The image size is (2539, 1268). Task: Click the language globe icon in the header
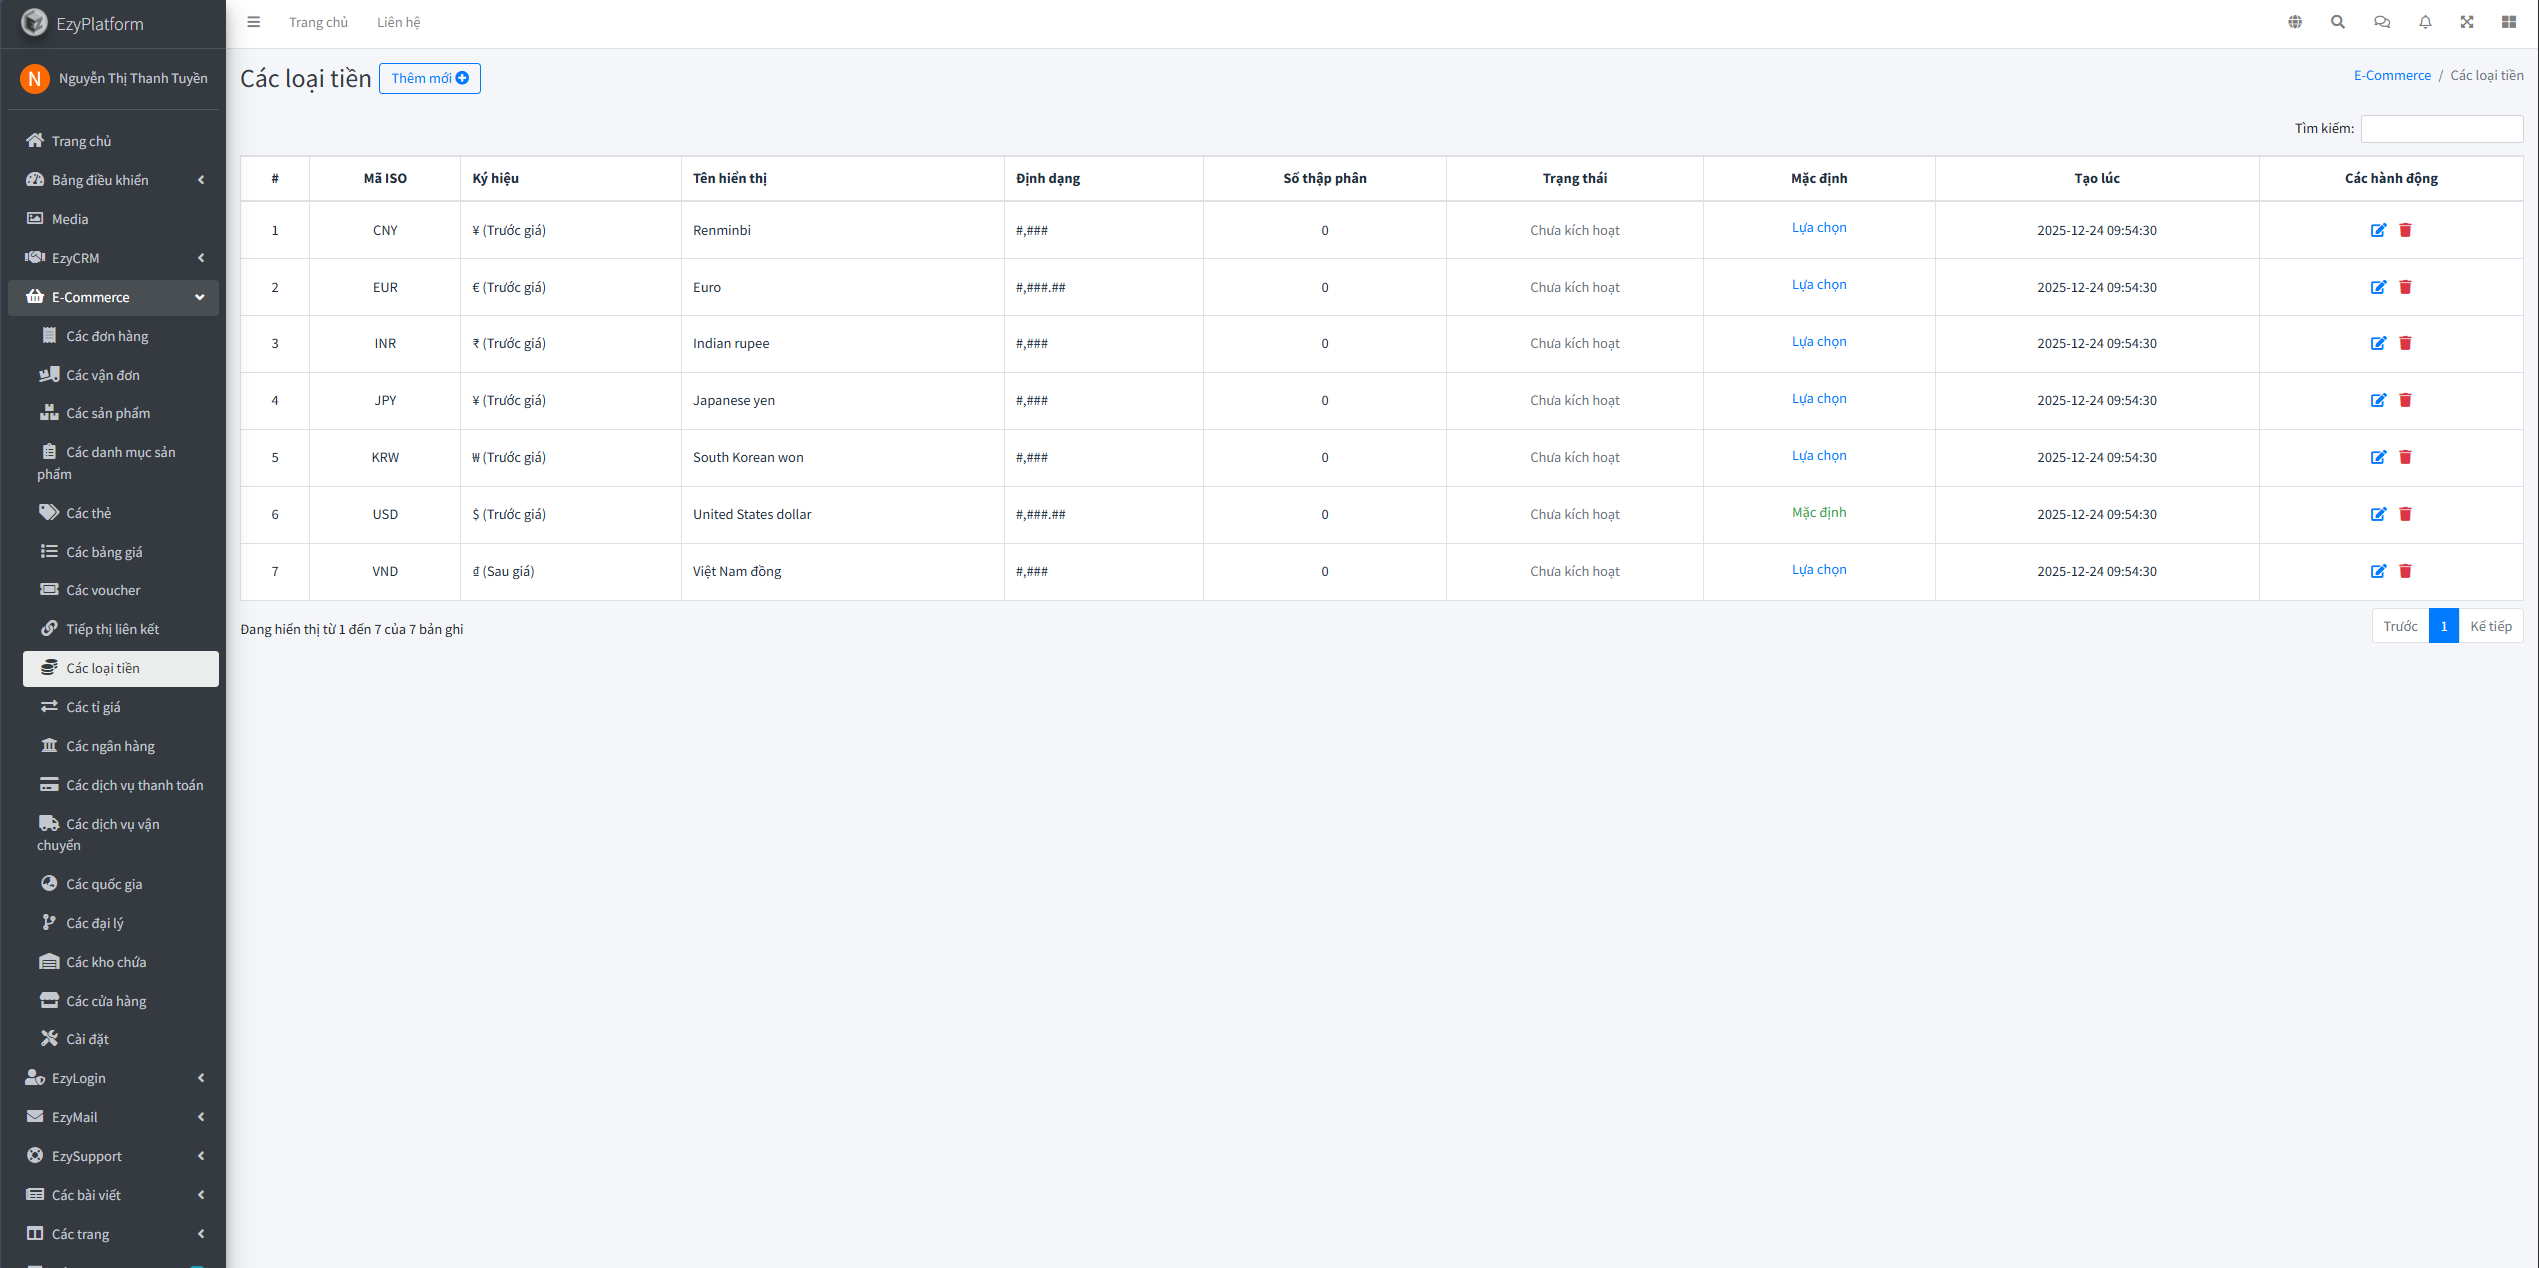(x=2295, y=22)
